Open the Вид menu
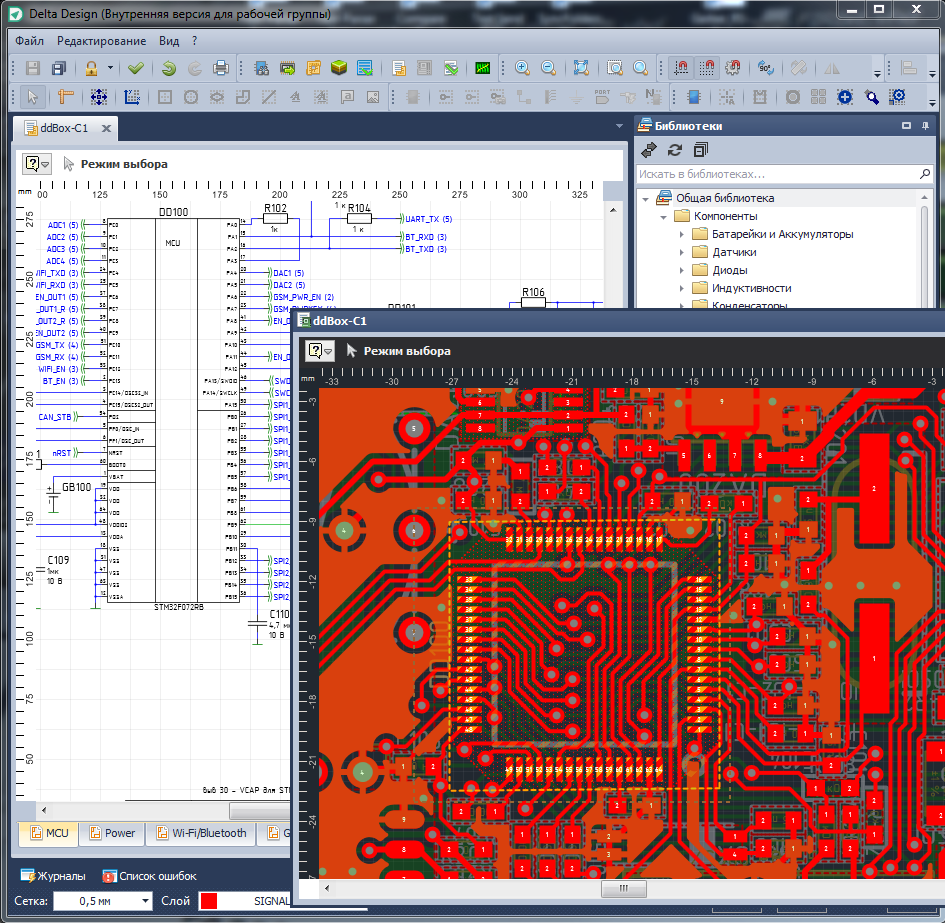Screen dimensions: 945x923 click(x=169, y=41)
